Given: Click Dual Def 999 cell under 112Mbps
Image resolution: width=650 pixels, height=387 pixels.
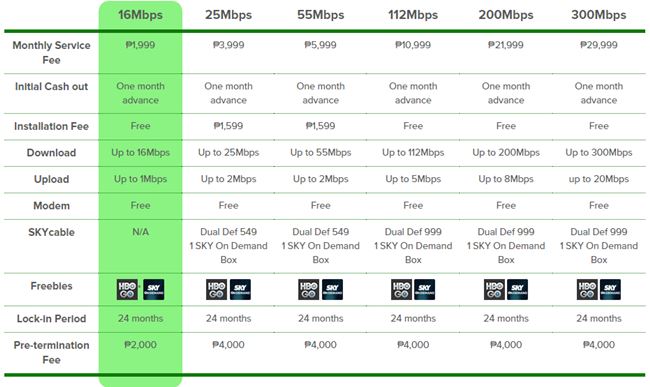Looking at the screenshot, I should click(413, 246).
